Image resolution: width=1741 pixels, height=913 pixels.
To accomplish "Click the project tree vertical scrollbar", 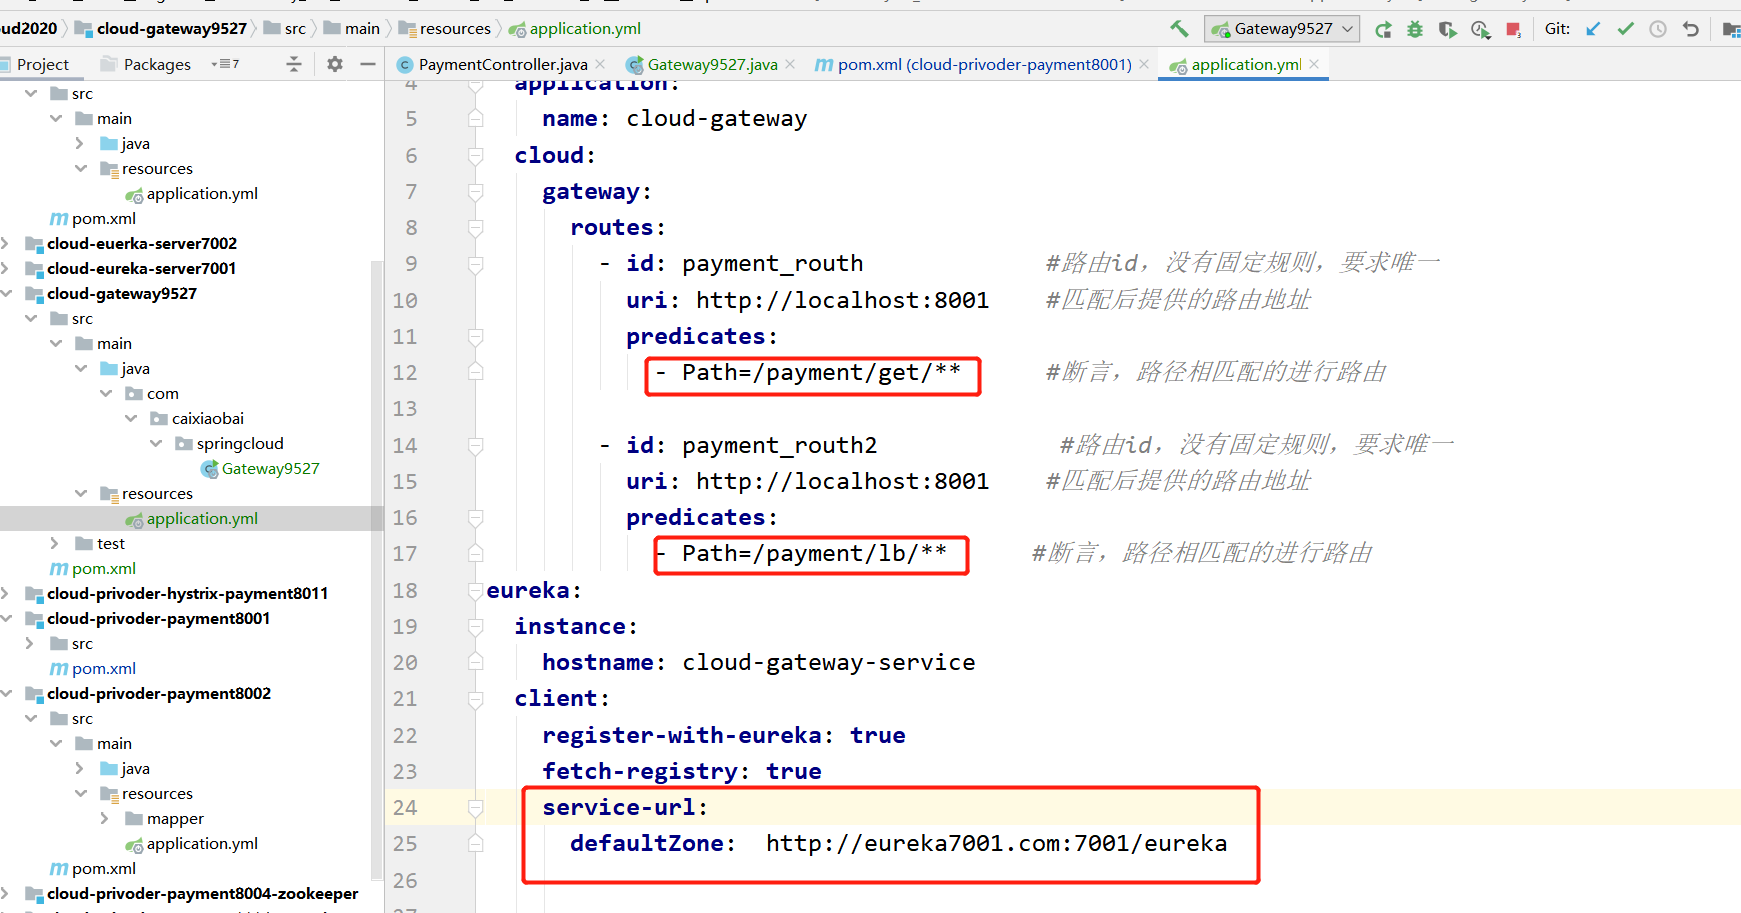I will click(377, 570).
